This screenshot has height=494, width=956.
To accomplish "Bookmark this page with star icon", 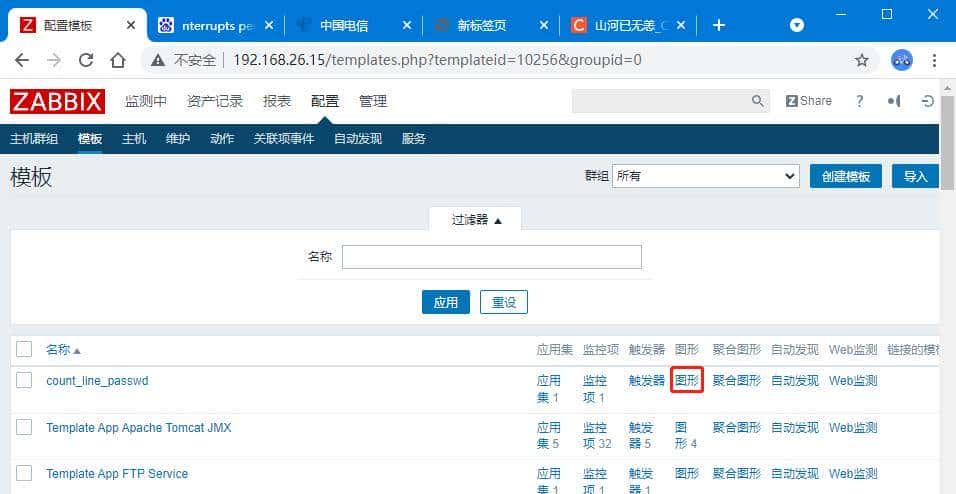I will [861, 60].
